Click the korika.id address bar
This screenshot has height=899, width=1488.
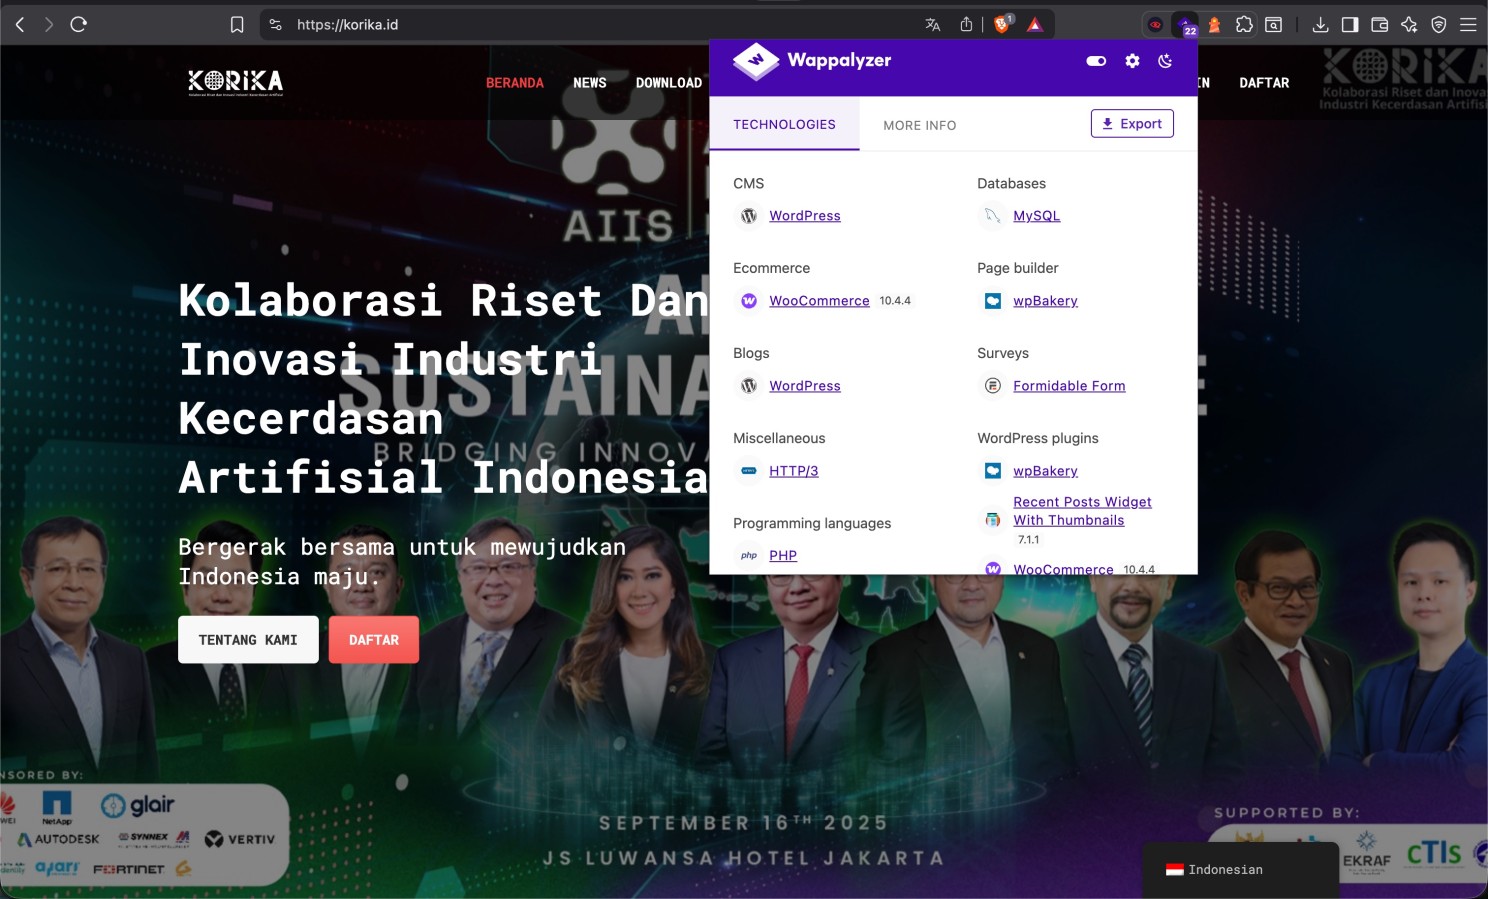coord(600,25)
